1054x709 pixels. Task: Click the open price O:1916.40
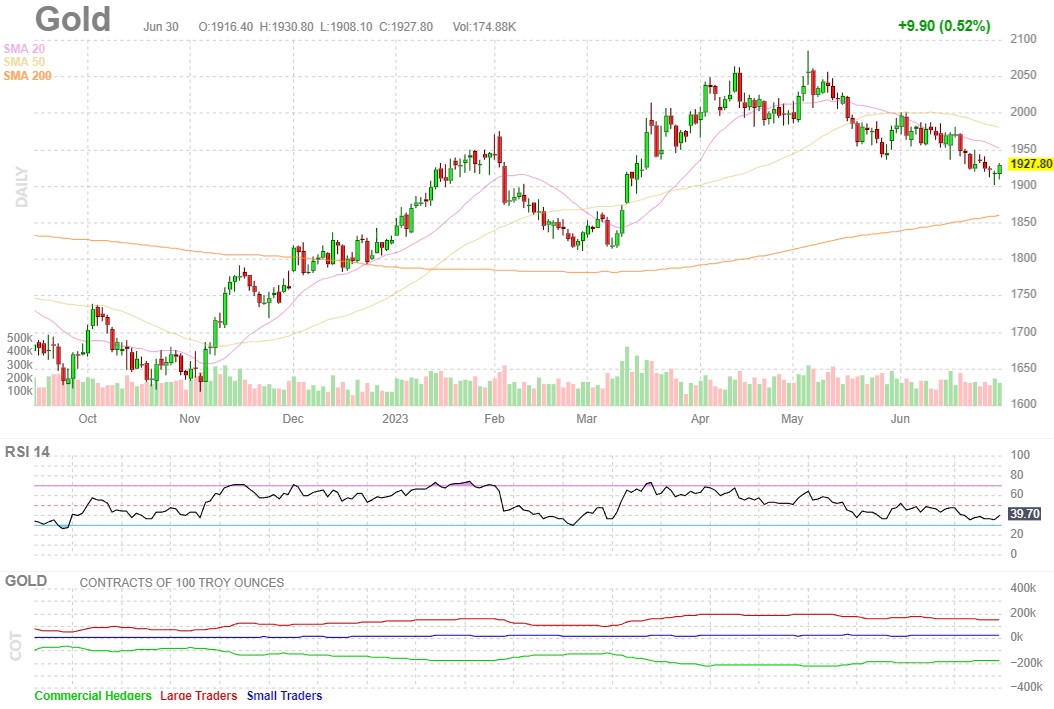point(226,27)
